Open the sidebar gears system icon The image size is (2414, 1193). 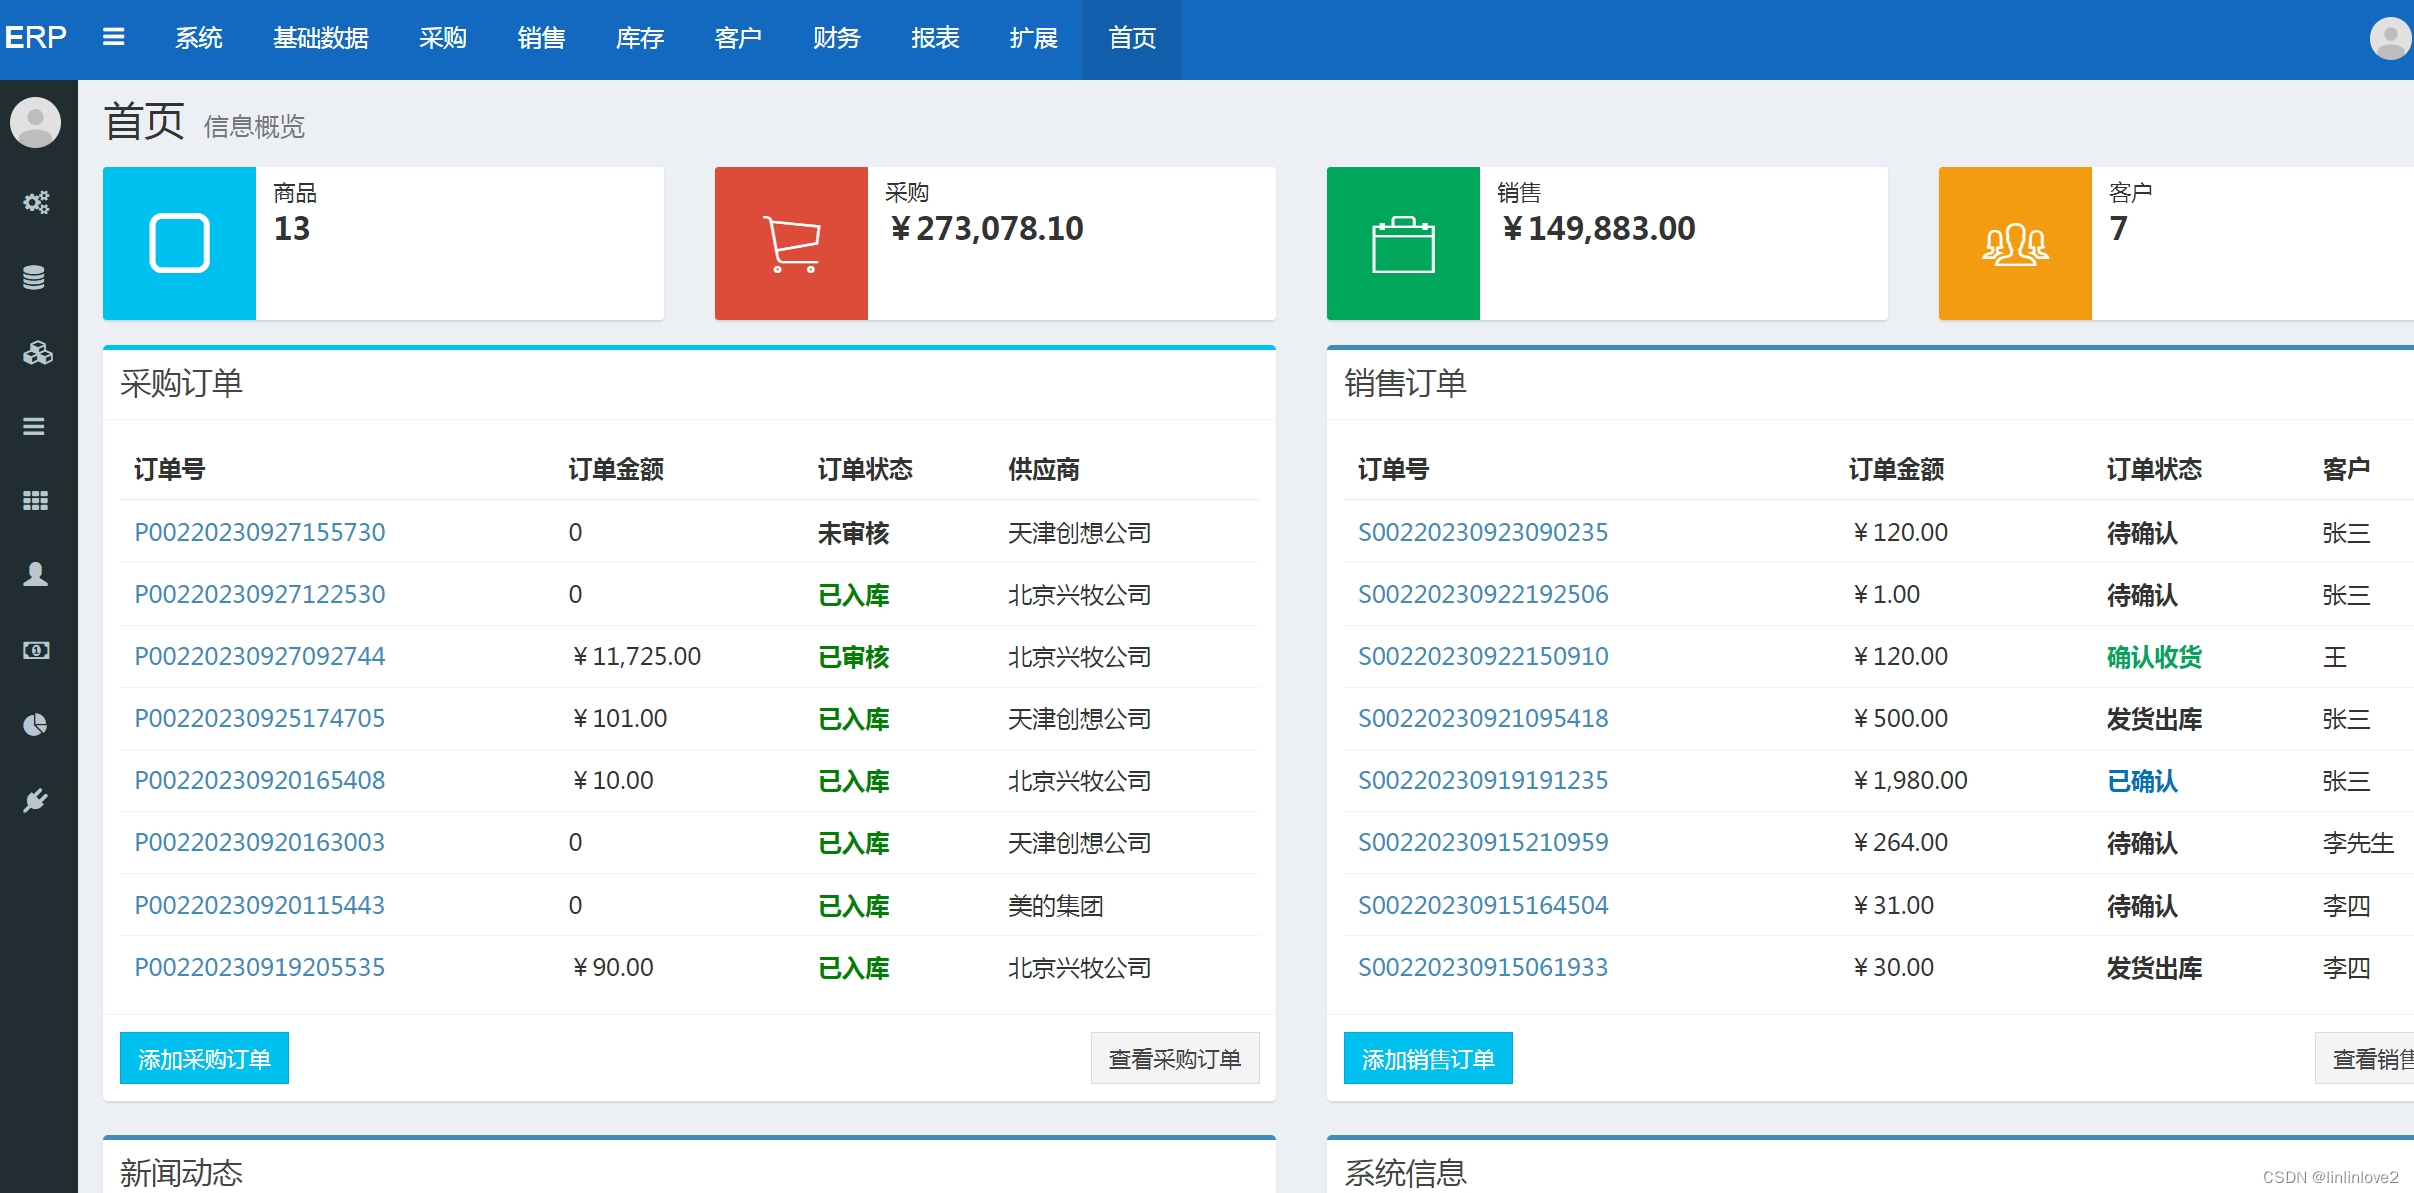tap(36, 202)
